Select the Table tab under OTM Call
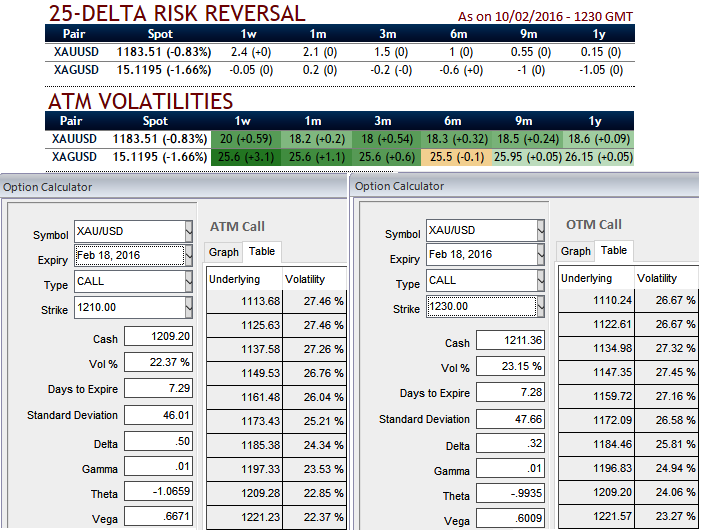 [614, 250]
